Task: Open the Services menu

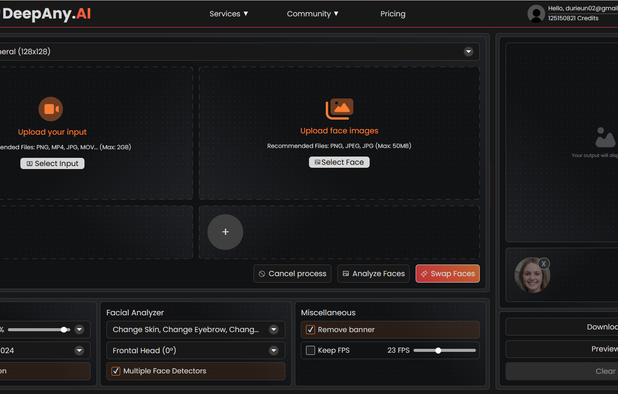Action: click(229, 14)
